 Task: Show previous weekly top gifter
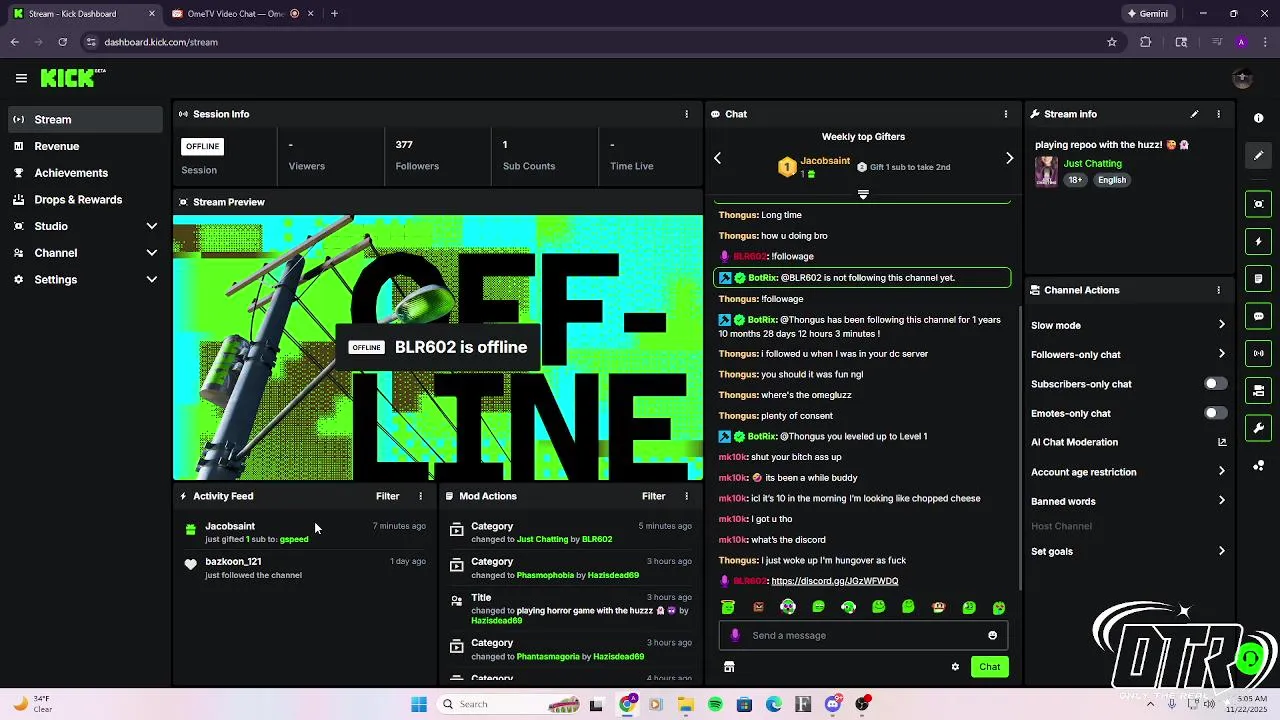coord(717,158)
